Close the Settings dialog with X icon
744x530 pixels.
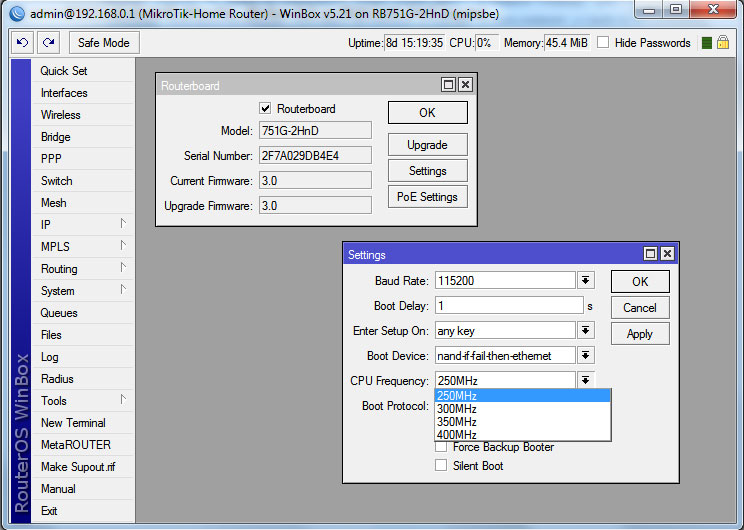pos(667,254)
